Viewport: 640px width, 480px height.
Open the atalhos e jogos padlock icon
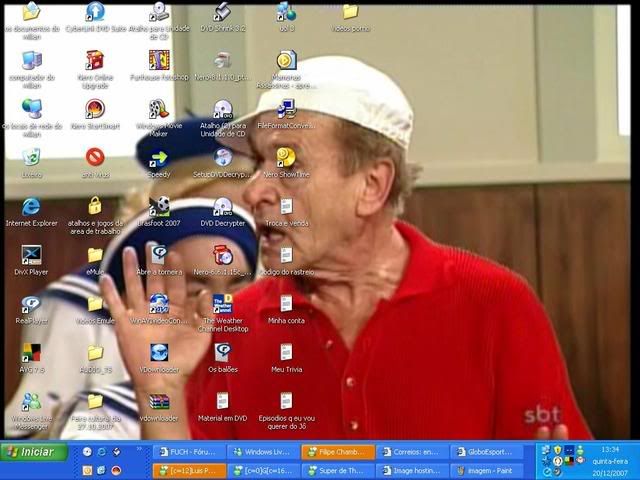pyautogui.click(x=95, y=205)
